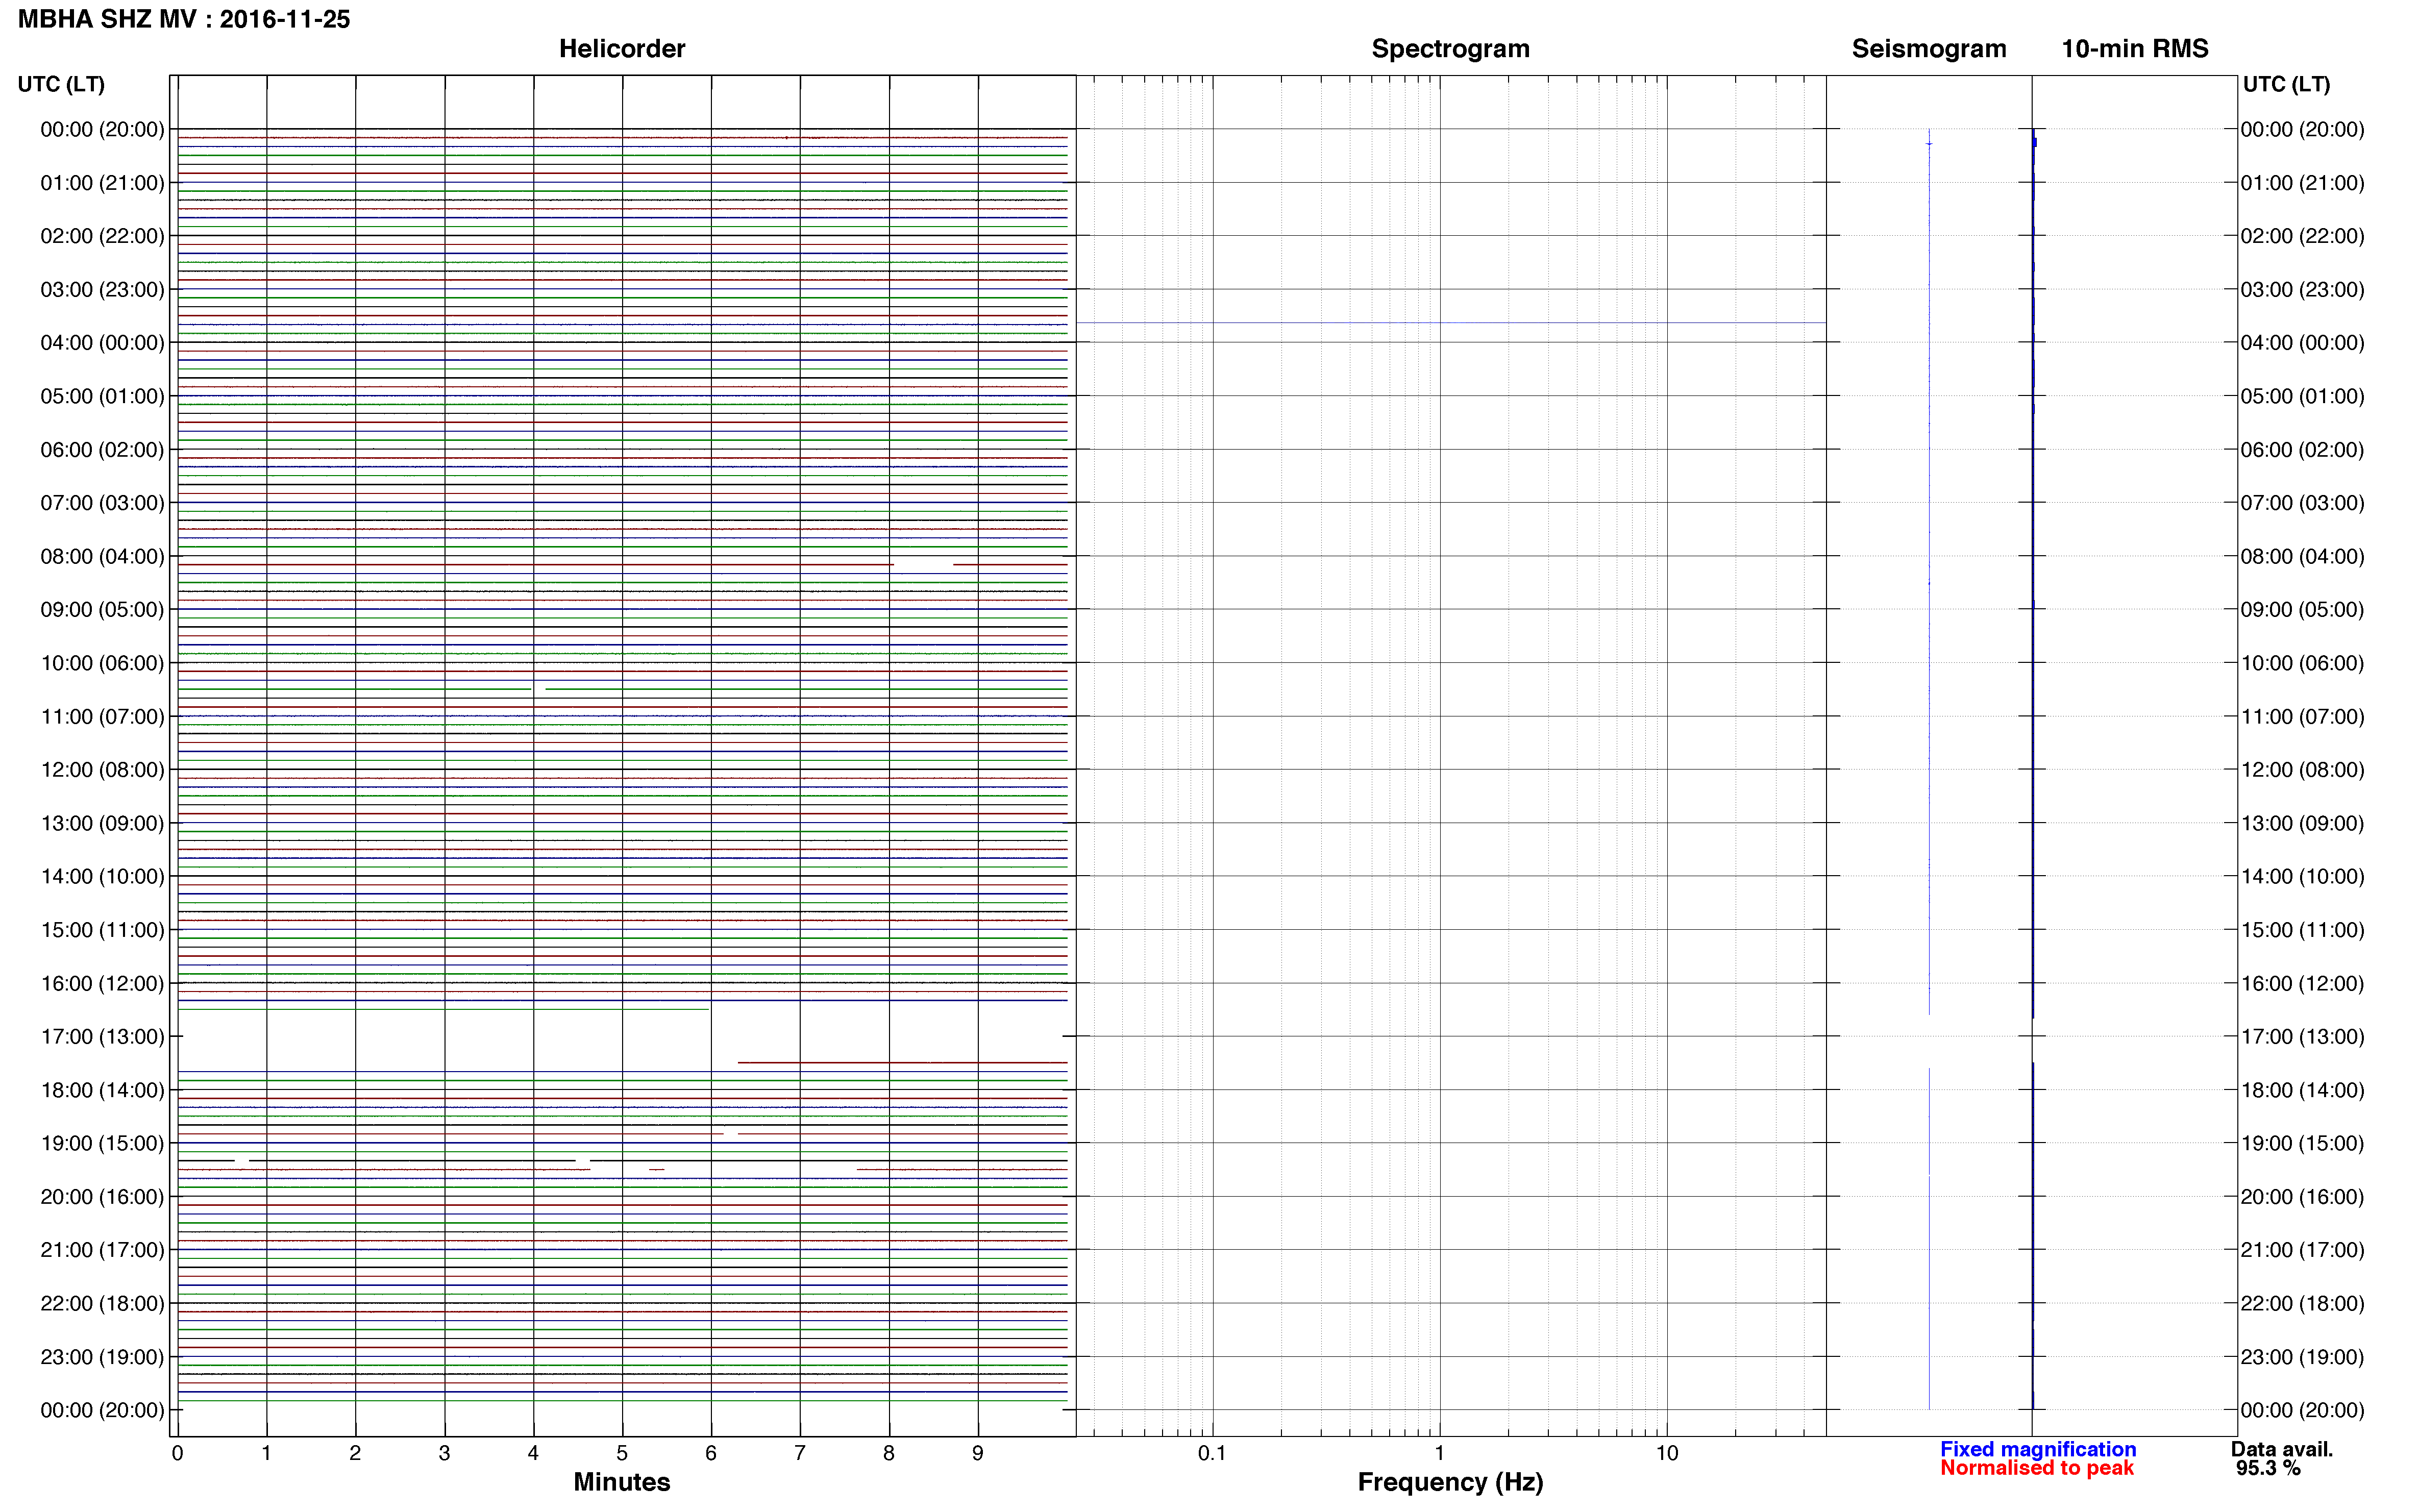Click the left '15:00 (11:00)' time label
Viewport: 2419px width, 1512px height.
point(102,930)
